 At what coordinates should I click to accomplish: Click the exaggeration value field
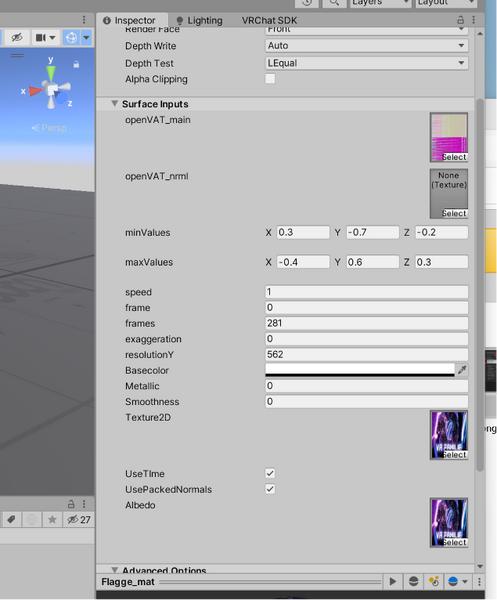pos(367,339)
